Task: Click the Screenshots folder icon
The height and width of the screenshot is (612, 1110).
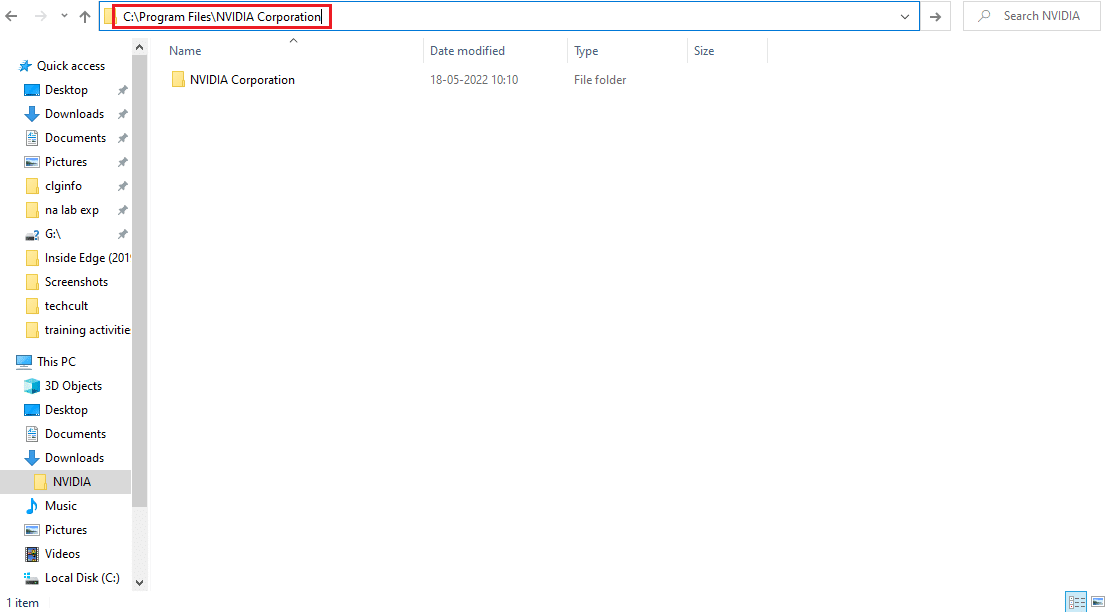Action: point(32,282)
